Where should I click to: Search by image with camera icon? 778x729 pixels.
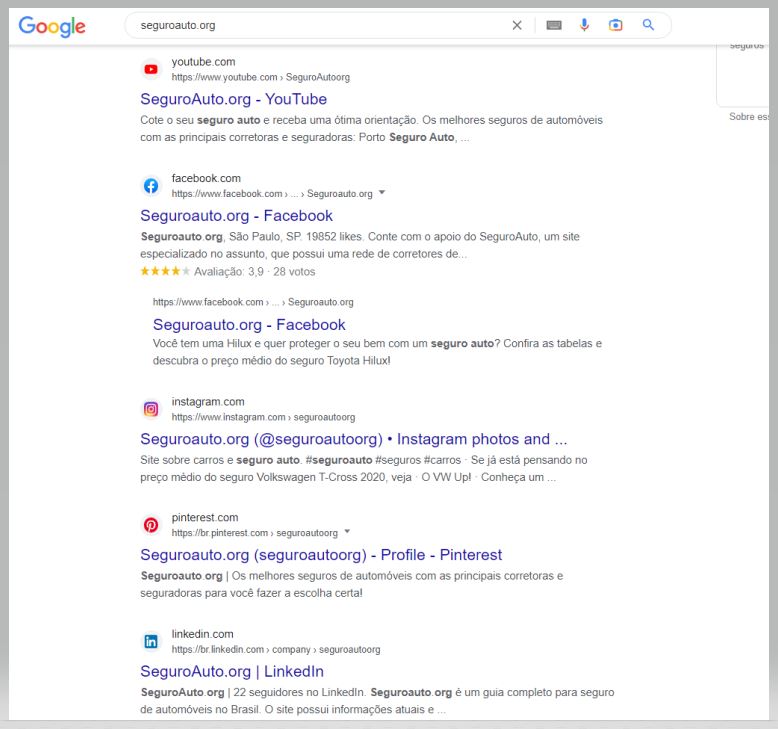pyautogui.click(x=615, y=25)
